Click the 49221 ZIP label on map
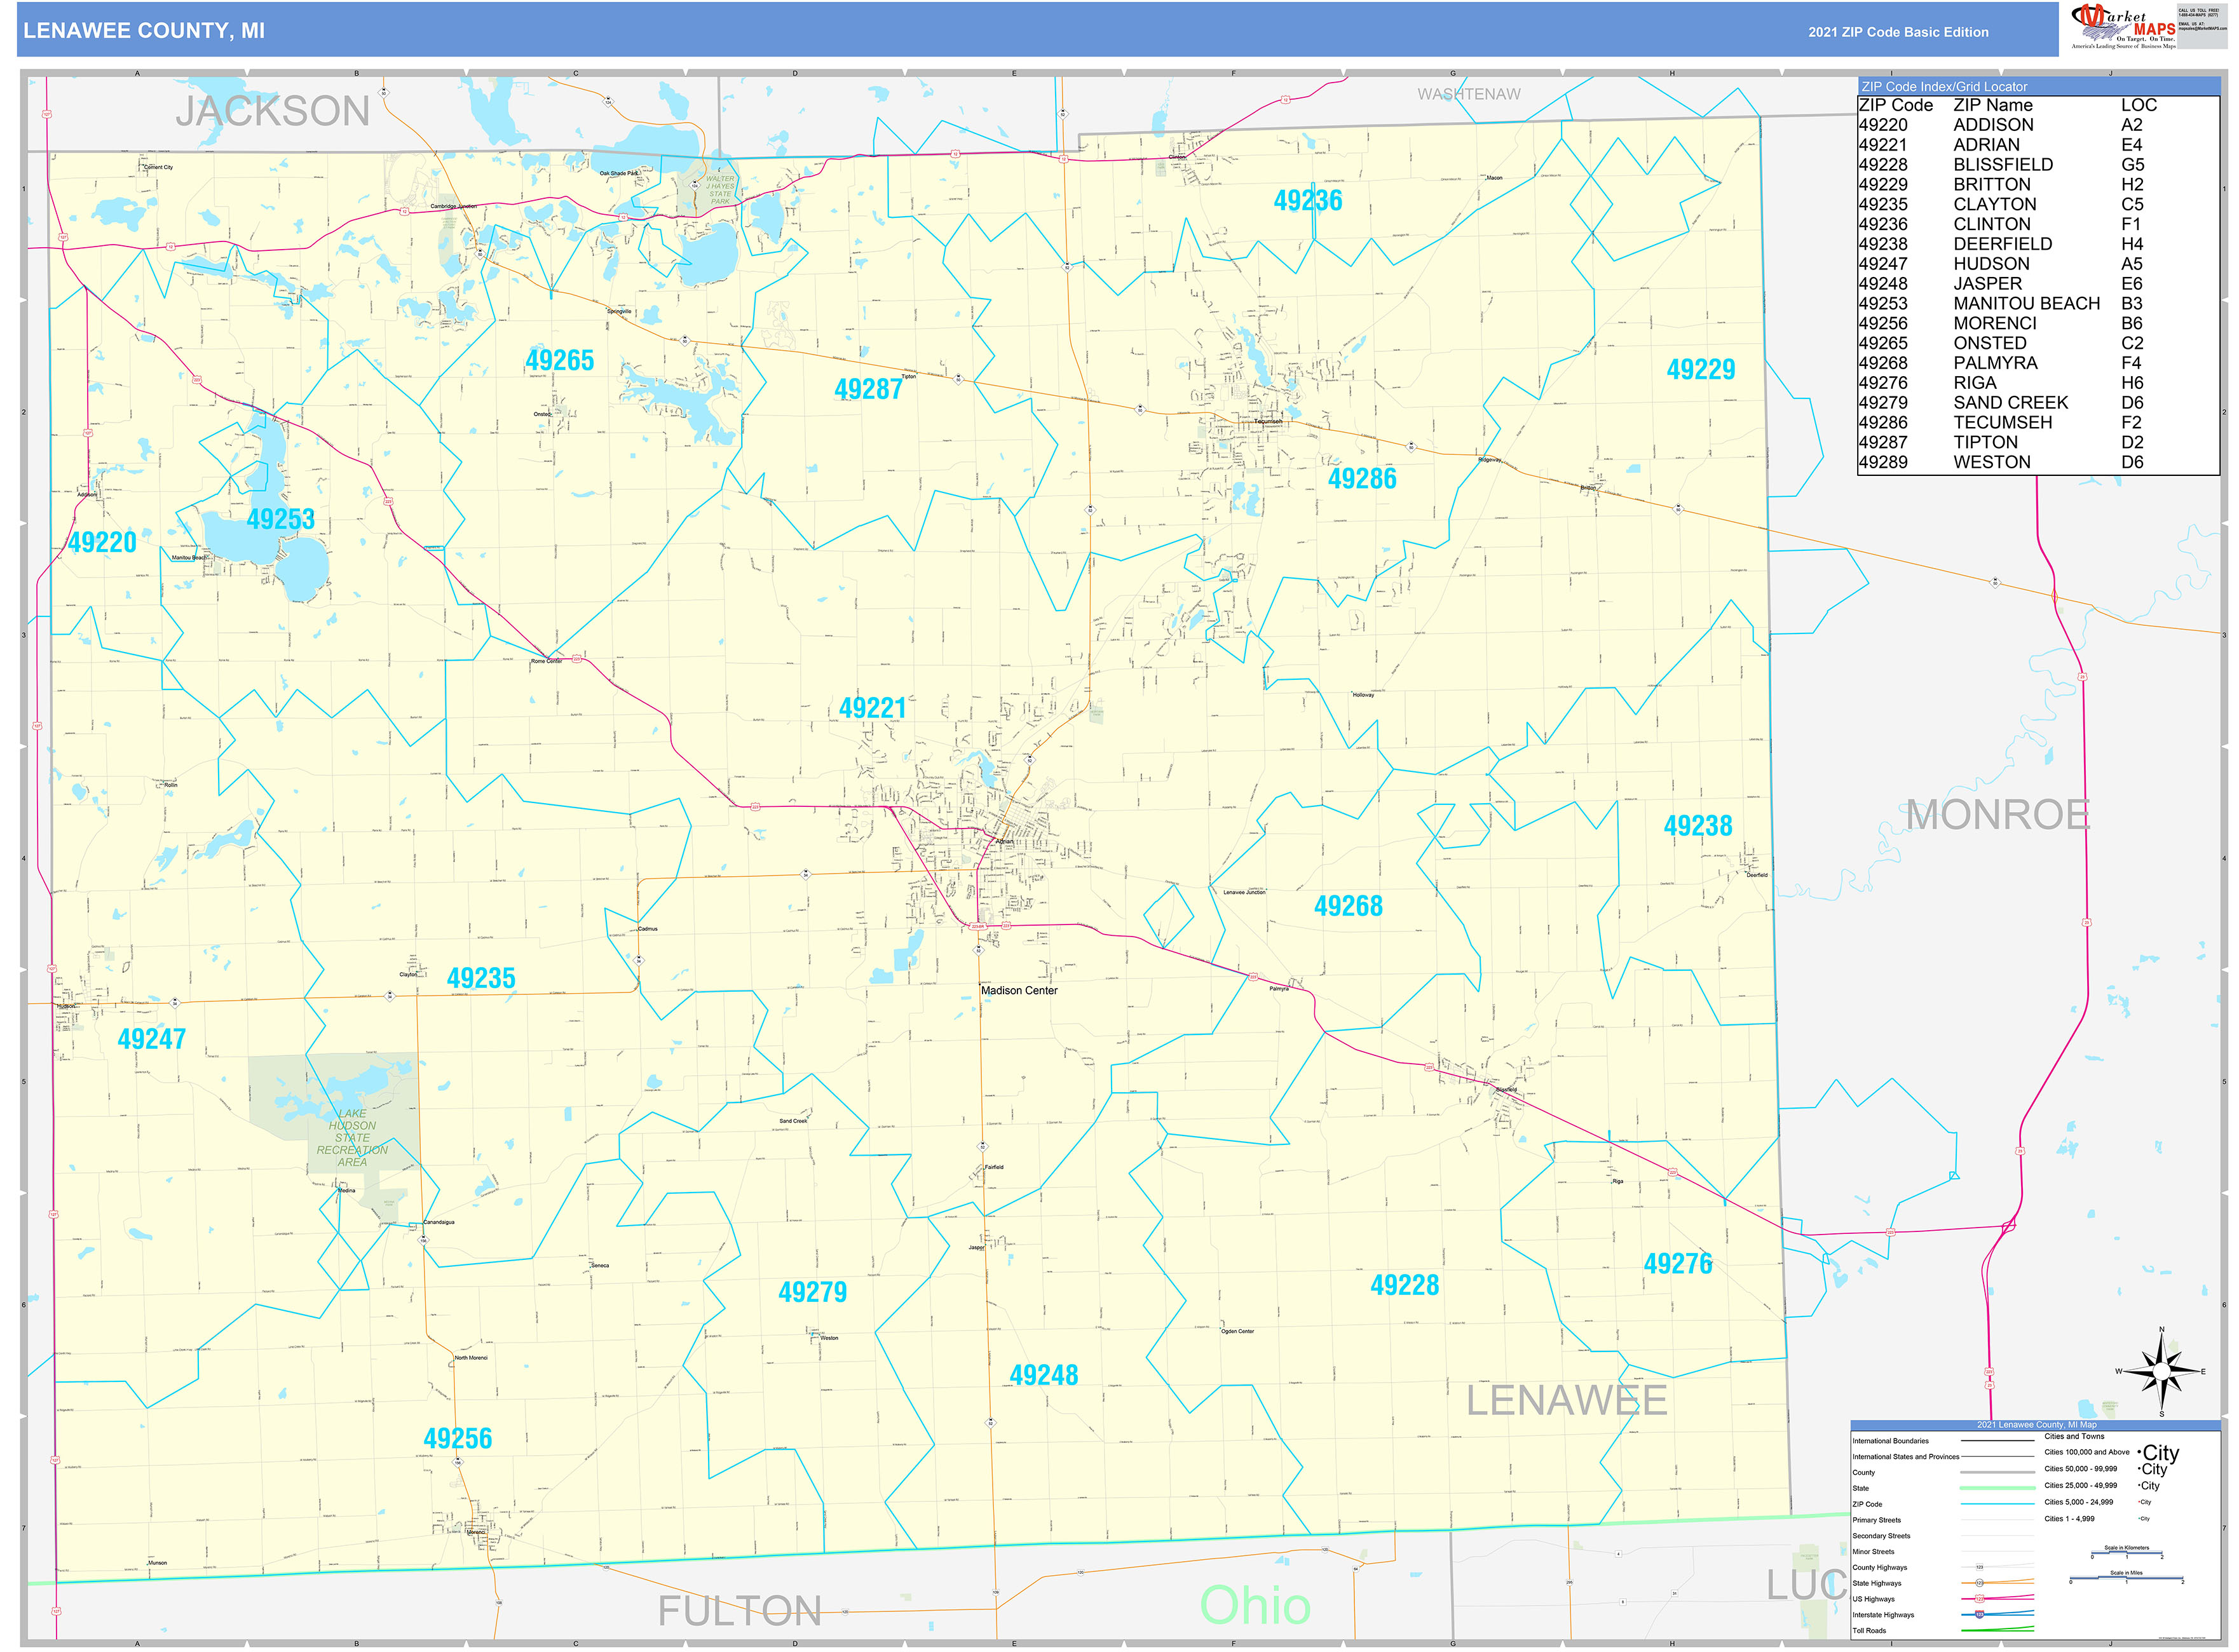Screen dimensions: 2239x1652 [x=873, y=709]
